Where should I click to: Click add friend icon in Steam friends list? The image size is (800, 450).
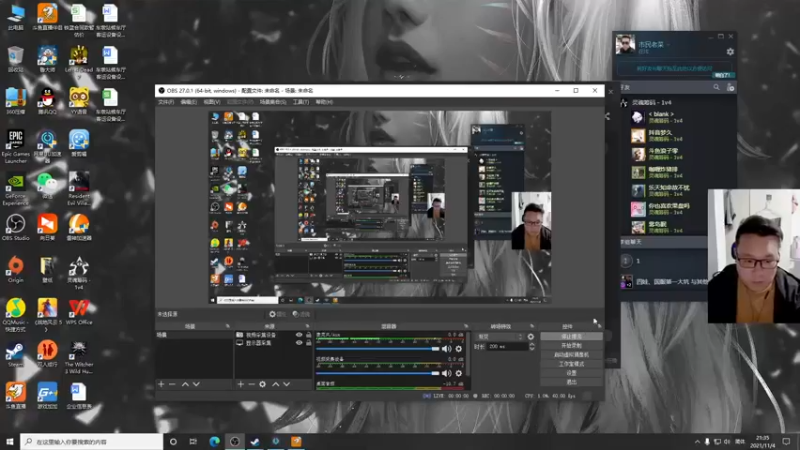731,87
